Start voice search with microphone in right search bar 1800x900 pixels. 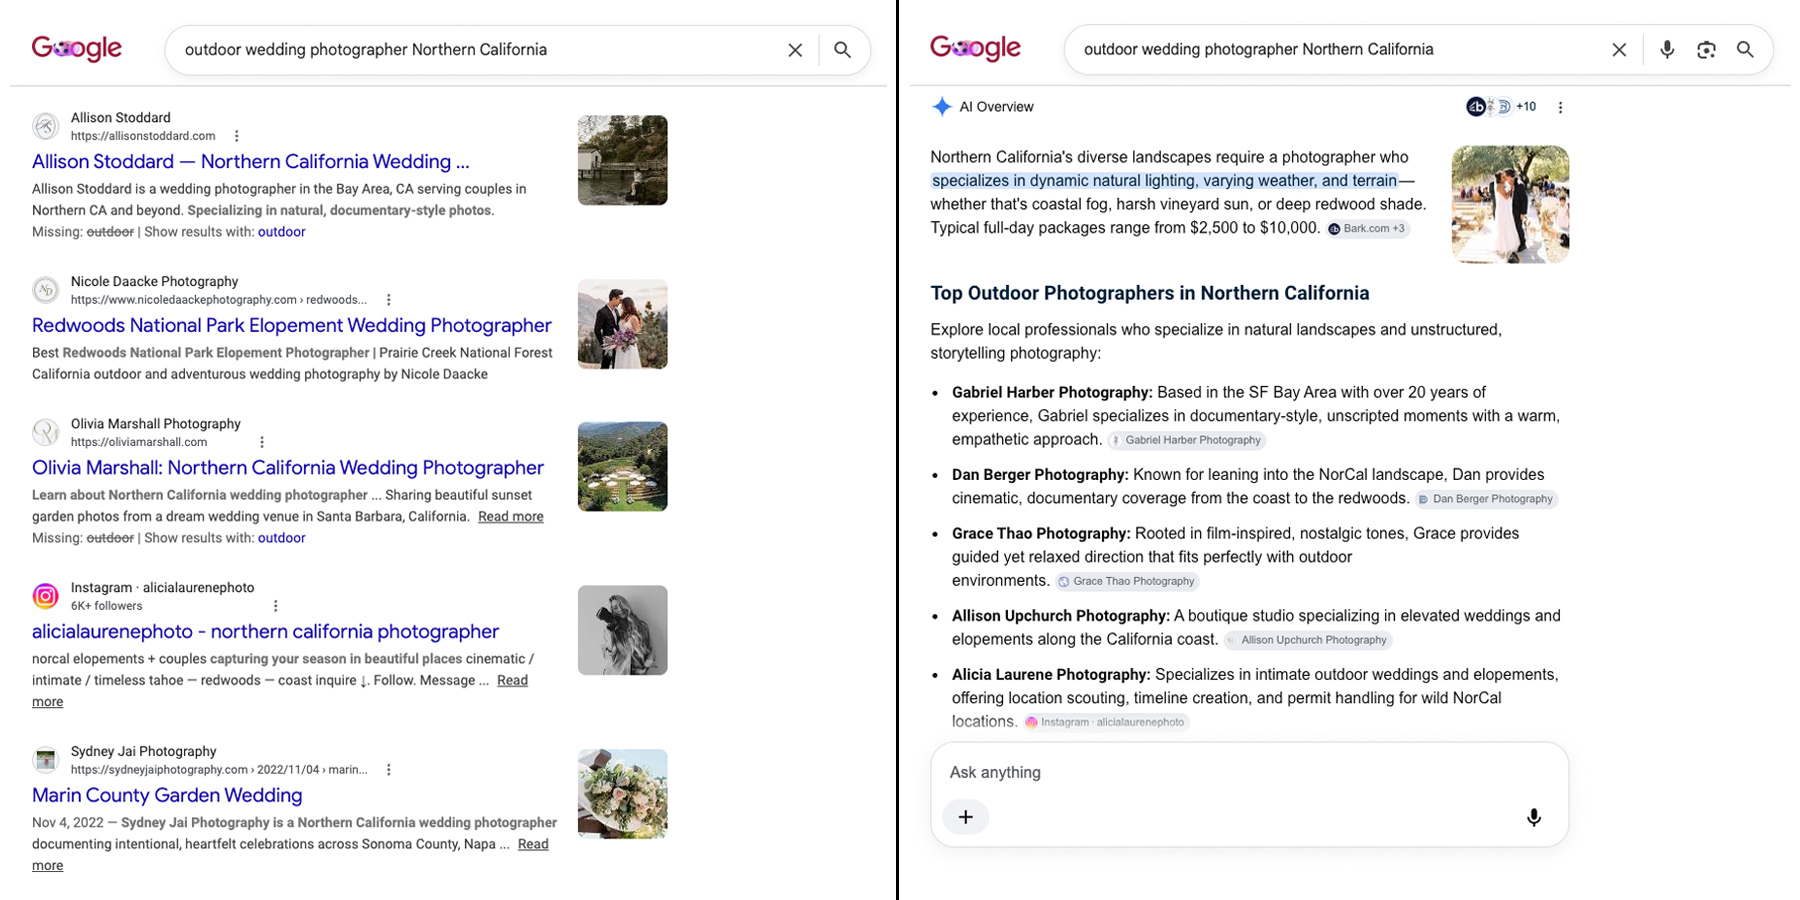1667,50
